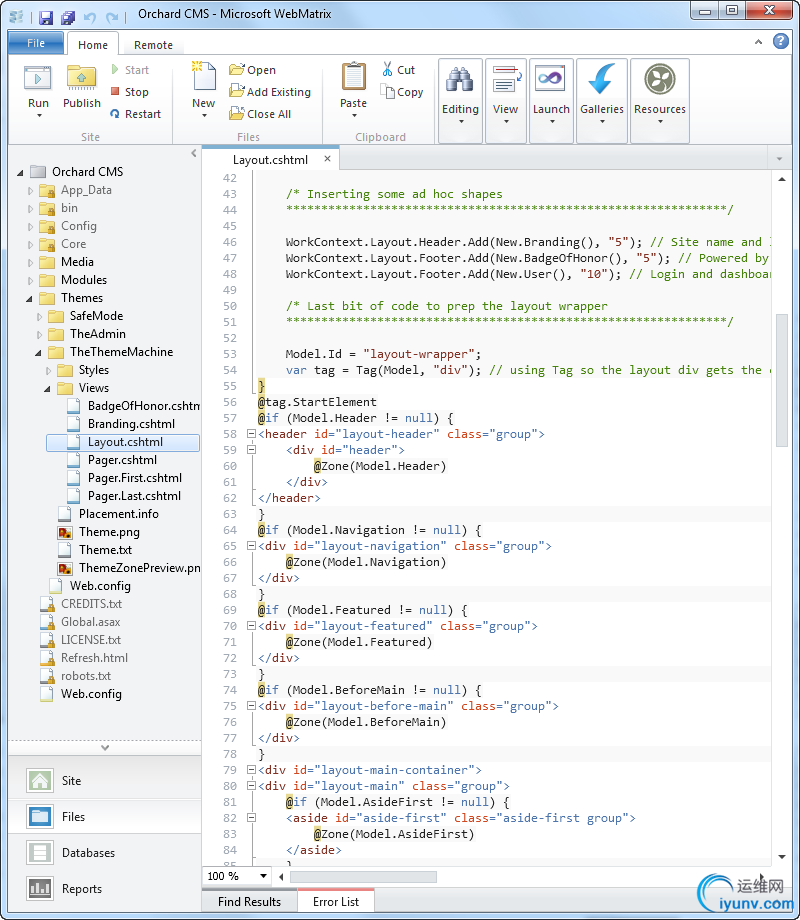
Task: Copy the selection
Action: (402, 92)
